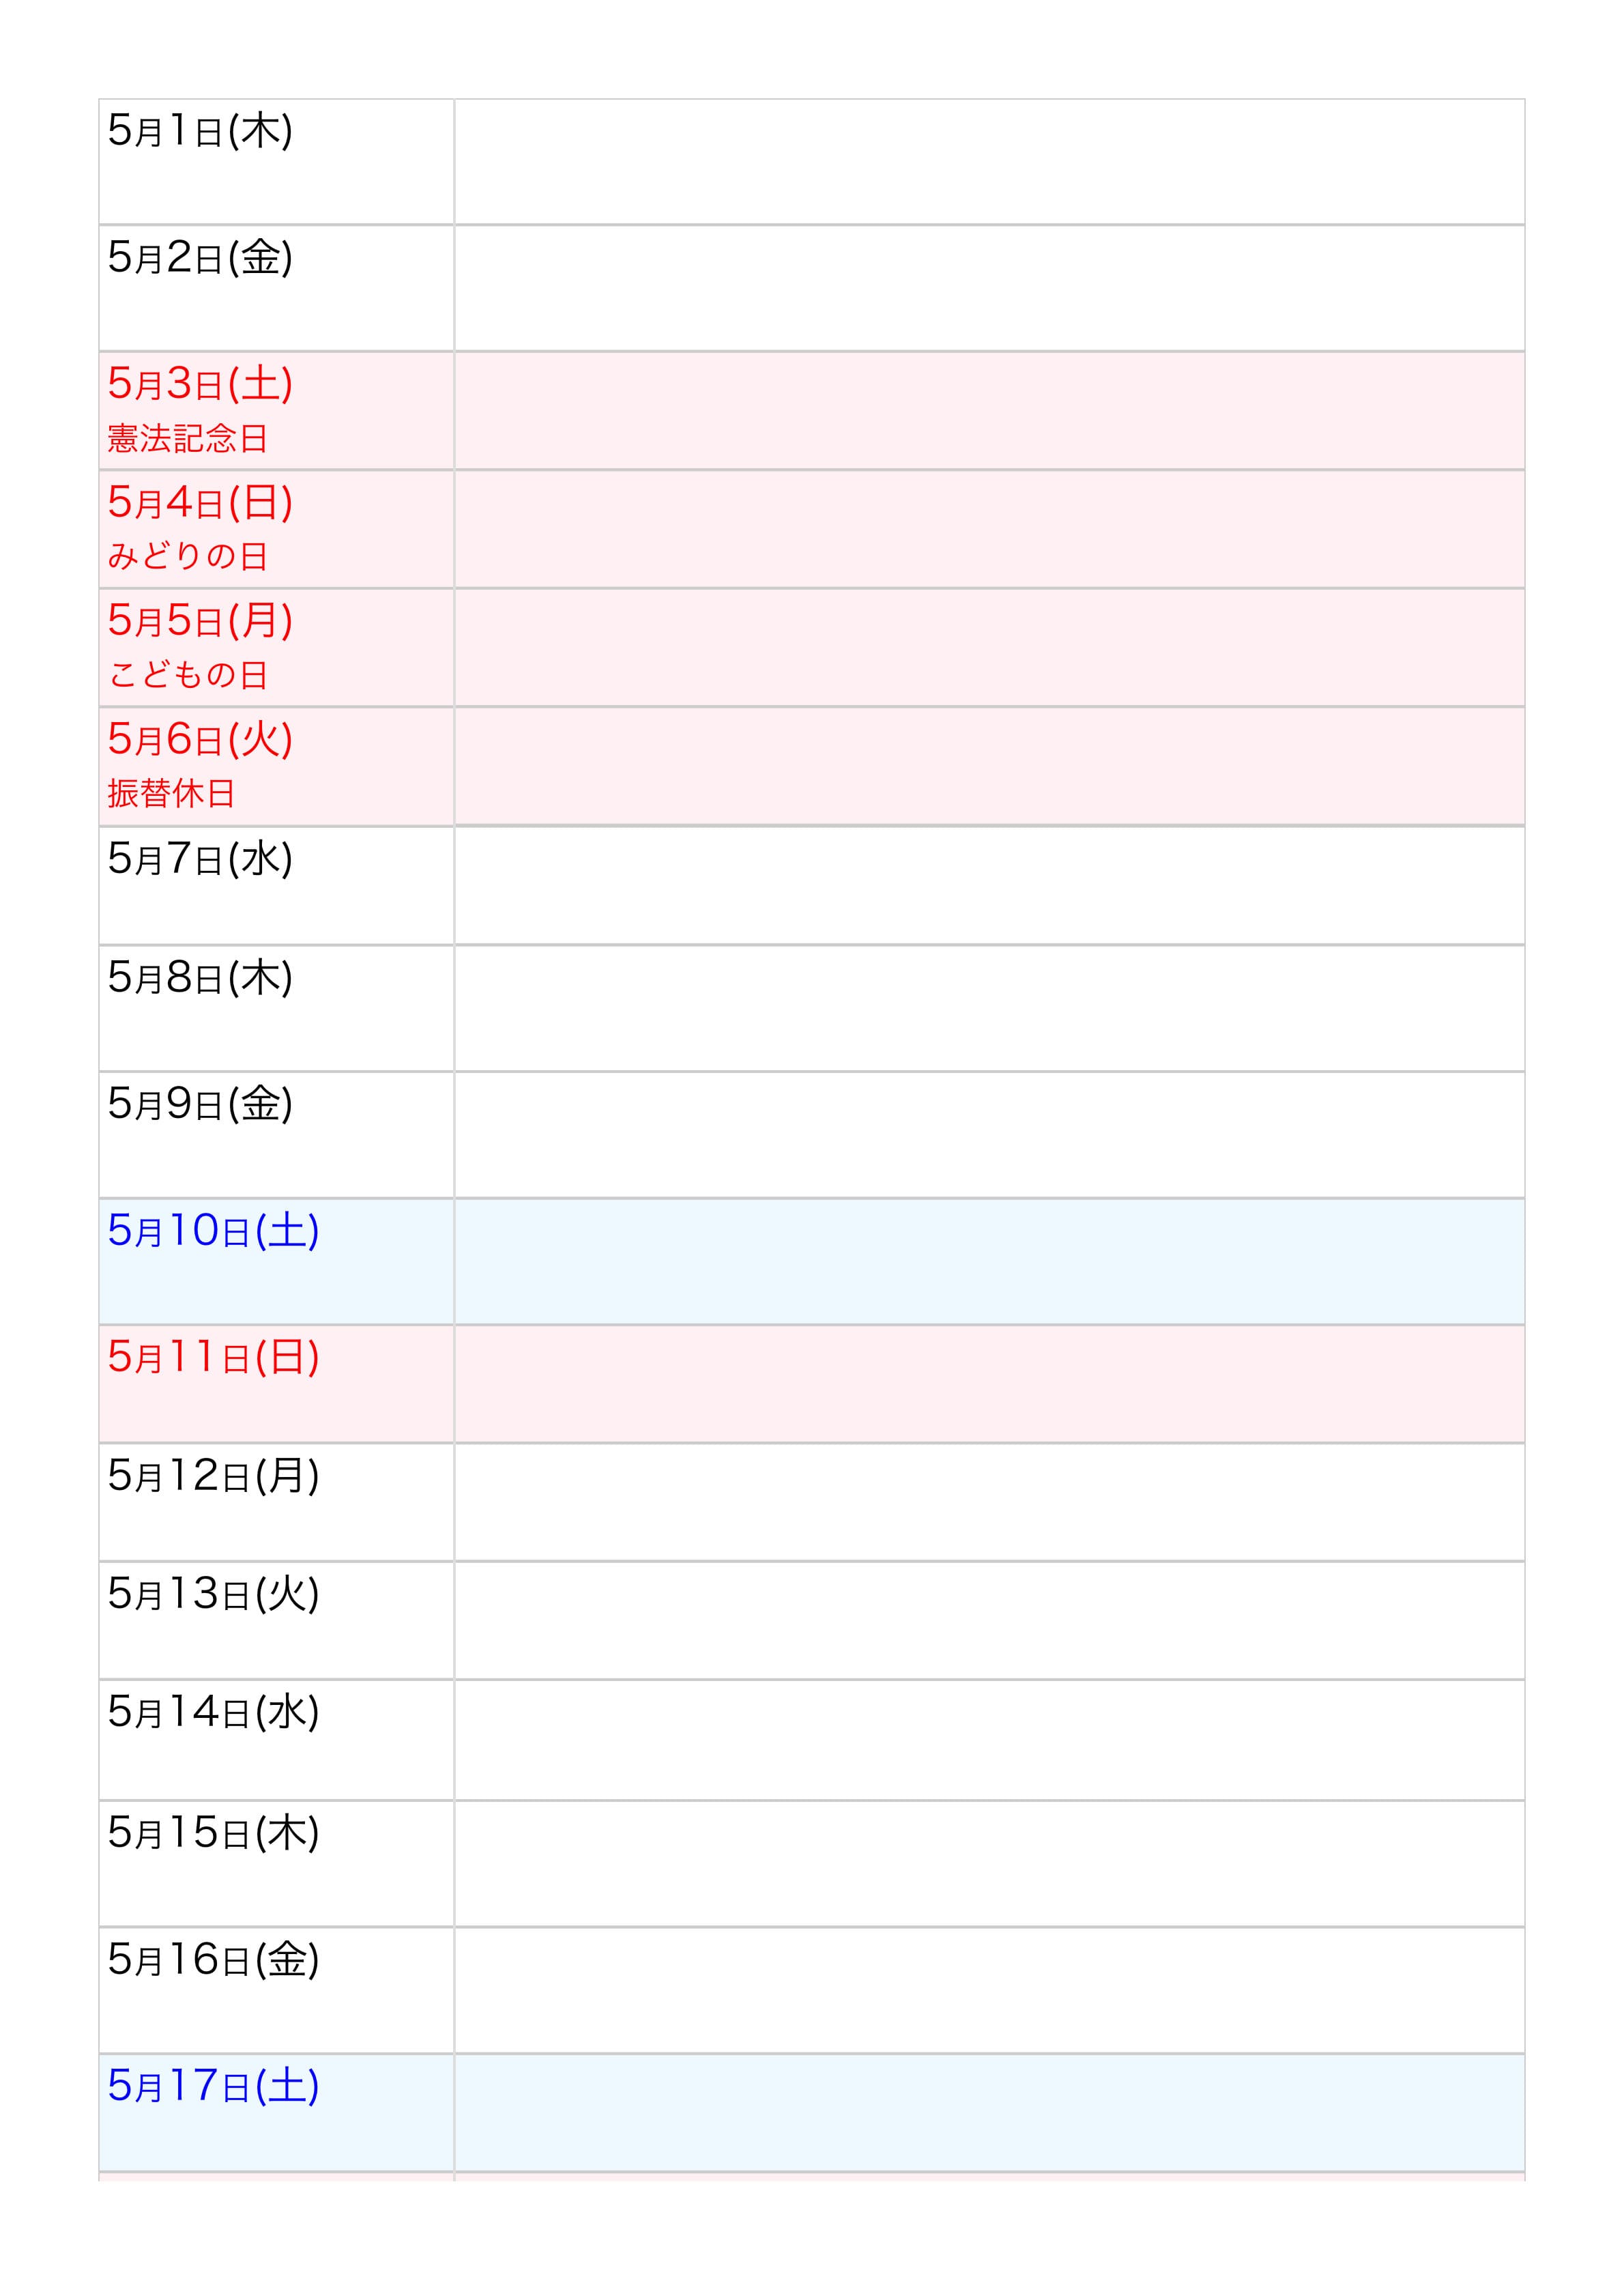Select the 5月3日(土) date label
This screenshot has width=1624, height=2296.
point(200,384)
